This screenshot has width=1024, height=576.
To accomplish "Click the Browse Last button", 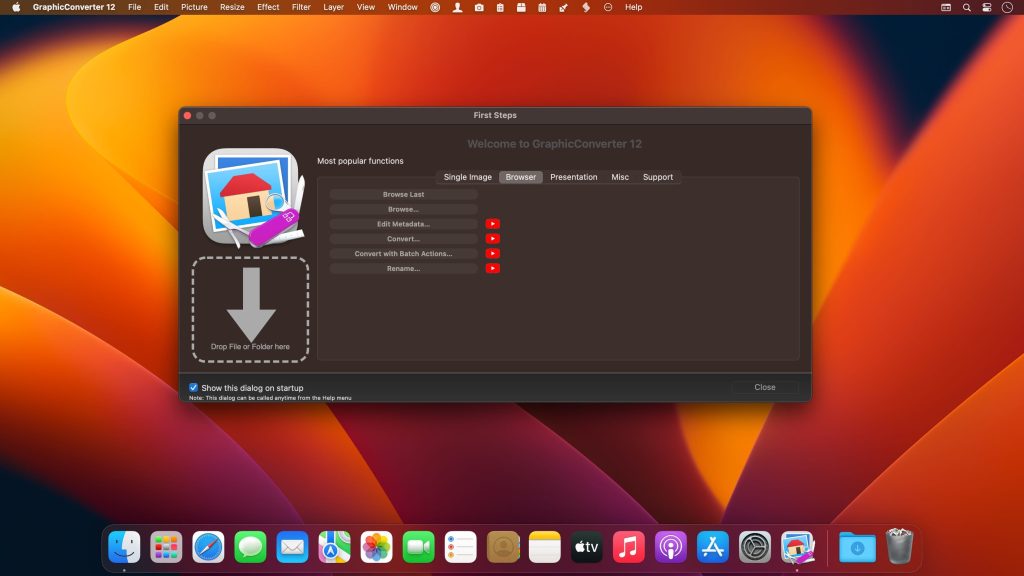I will pos(403,194).
